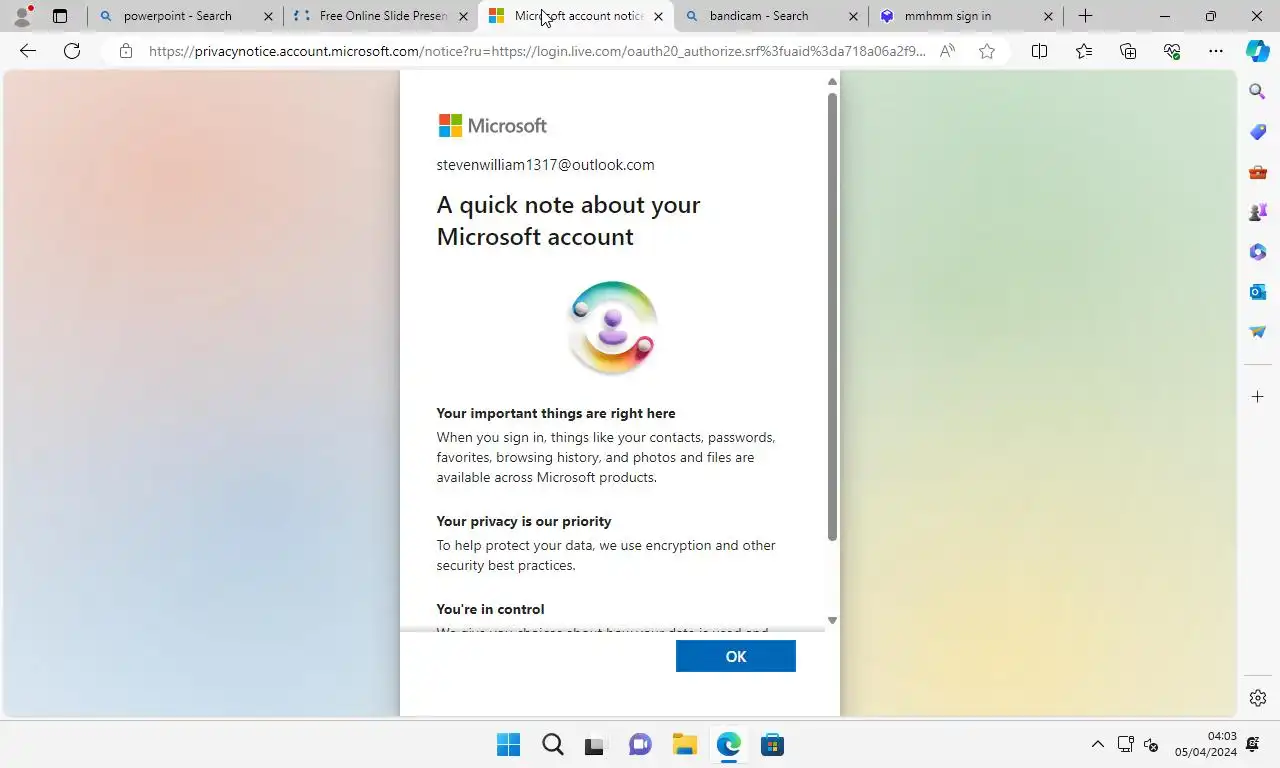Click the stevenwilliam1317@outlook.com email text
Screen dimensions: 1280x768
click(x=545, y=165)
